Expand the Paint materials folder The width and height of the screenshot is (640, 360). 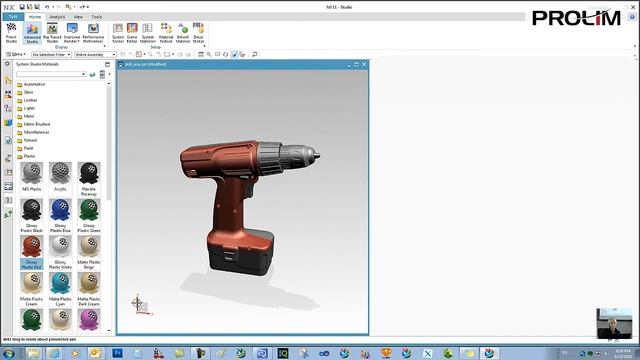[x=25, y=148]
